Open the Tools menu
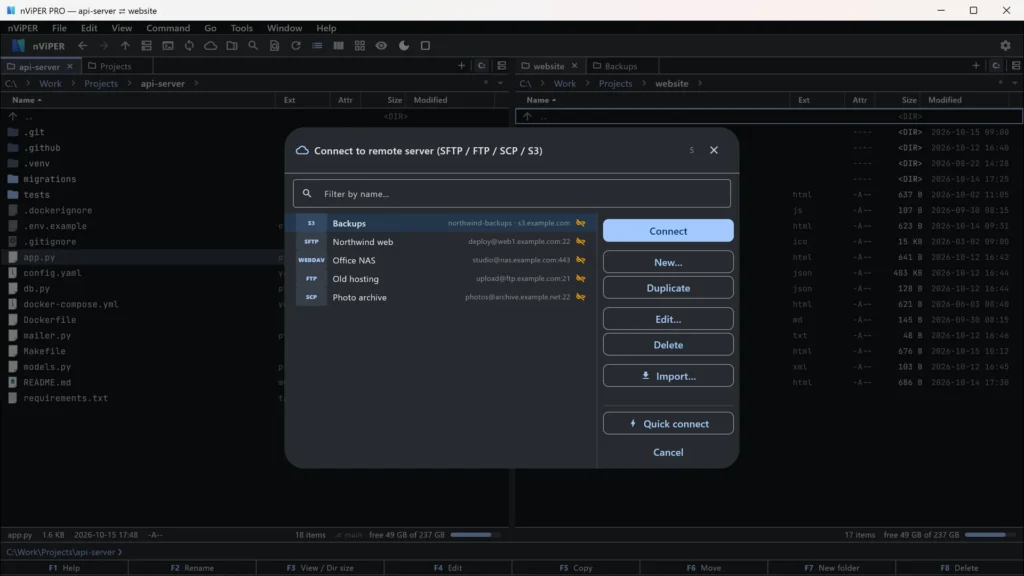1024x576 pixels. point(242,28)
